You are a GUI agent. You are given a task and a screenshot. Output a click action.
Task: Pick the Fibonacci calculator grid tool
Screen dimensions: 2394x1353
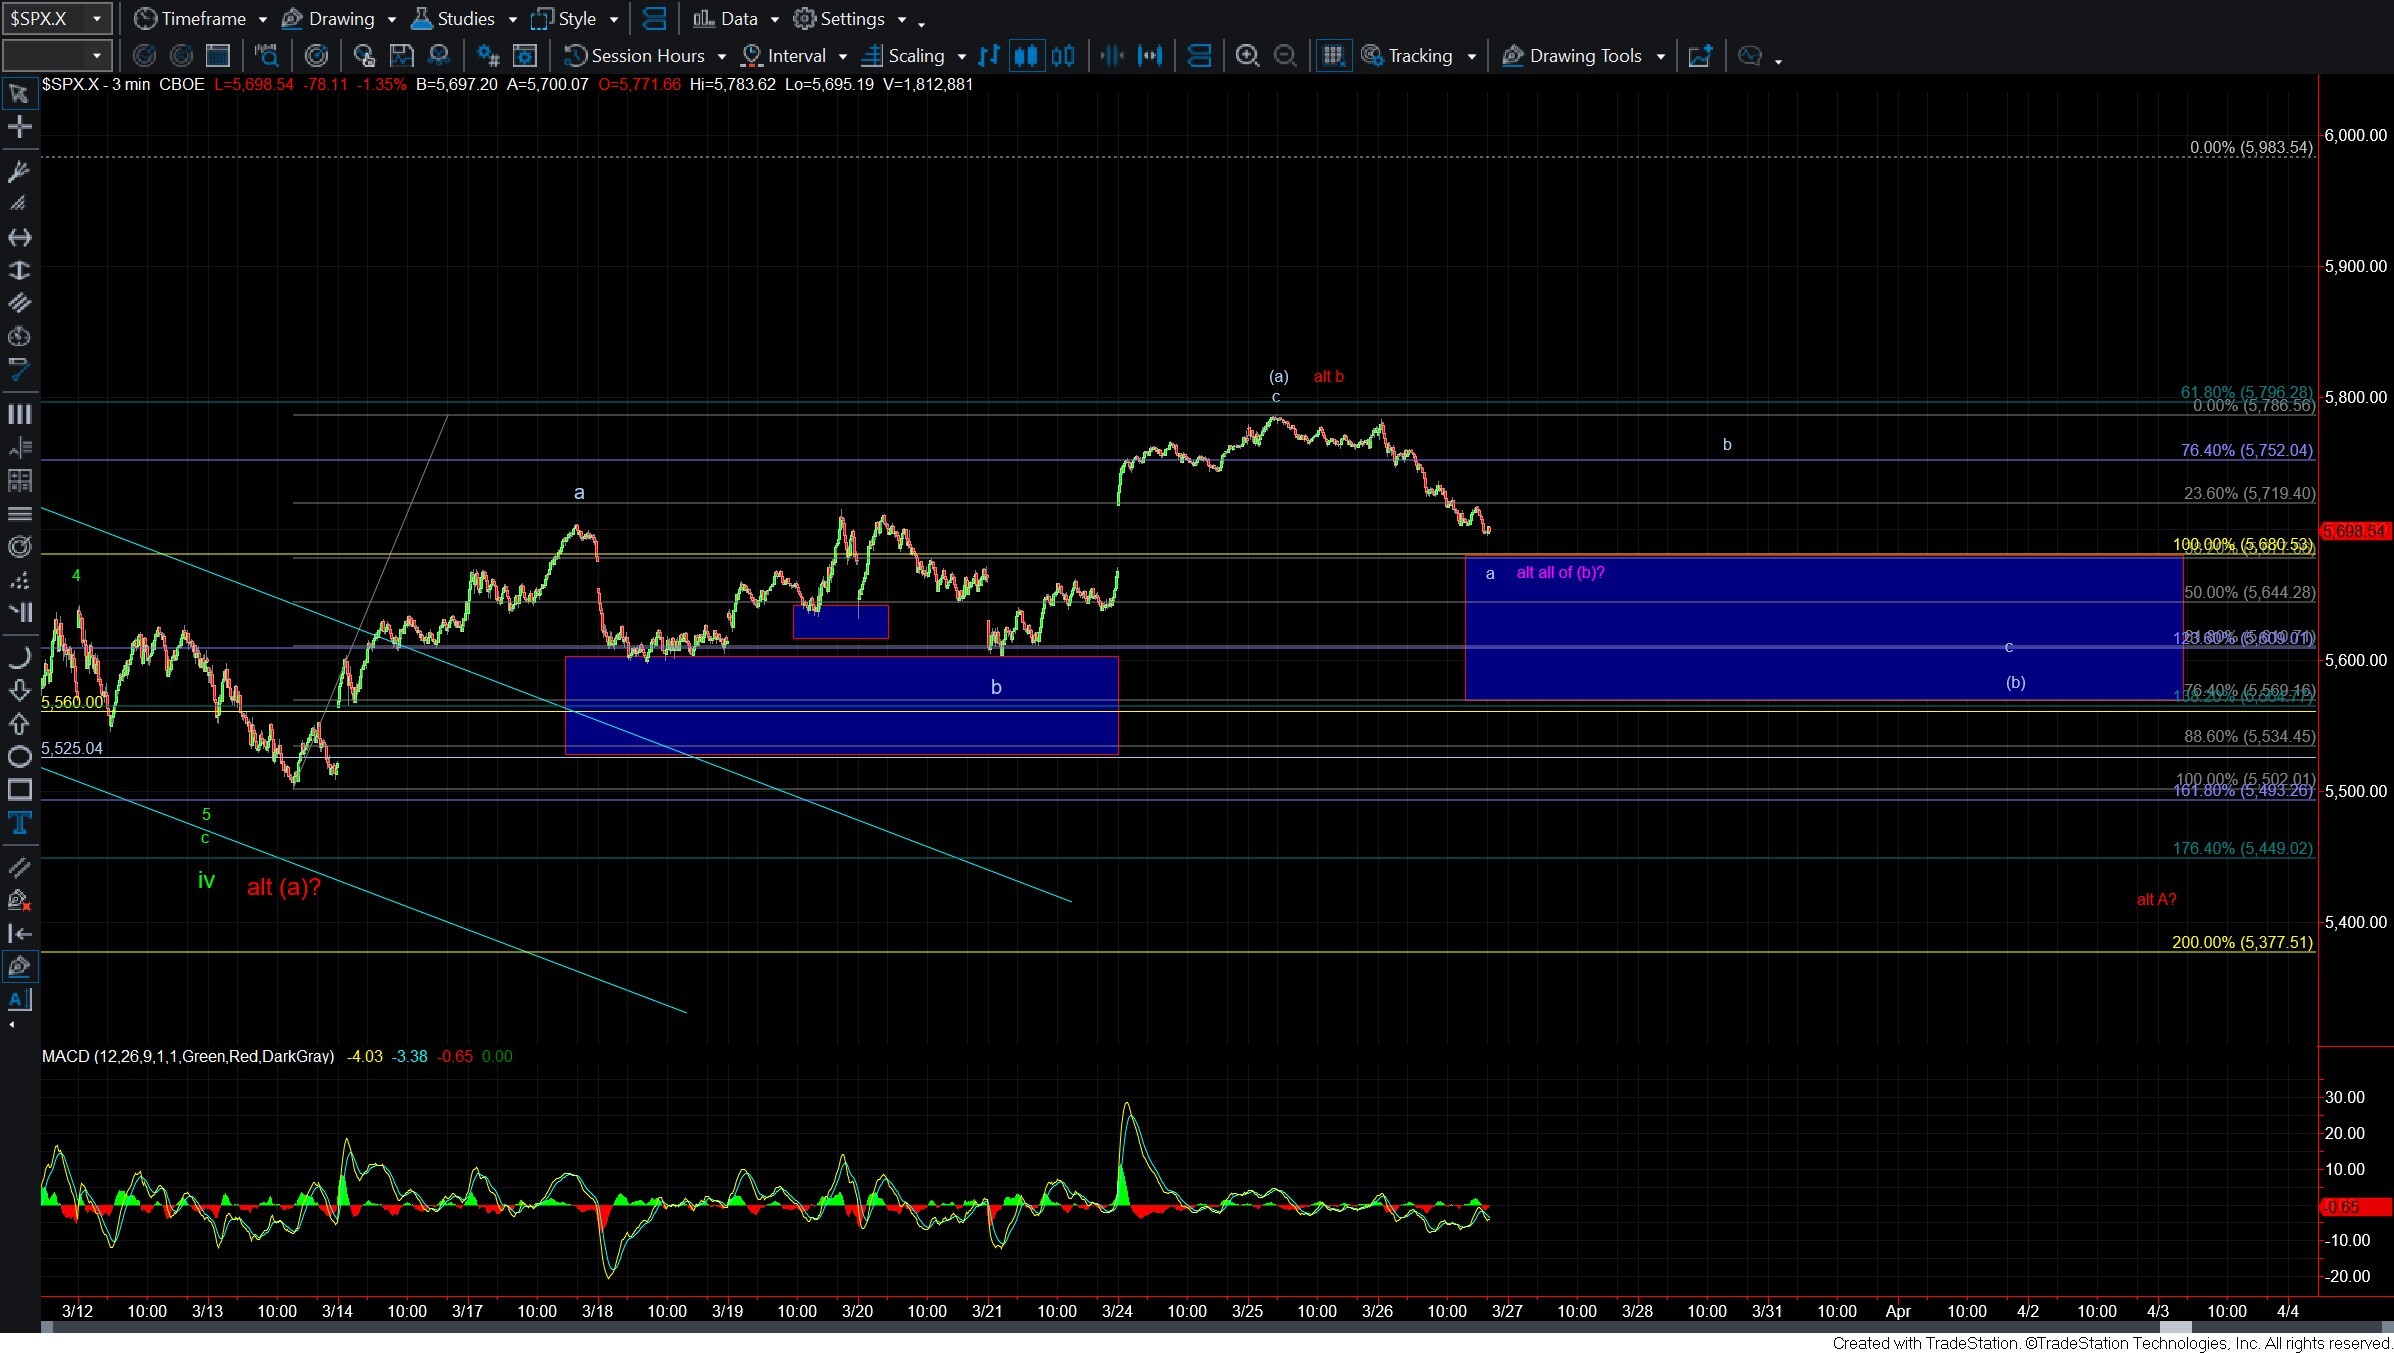19,481
